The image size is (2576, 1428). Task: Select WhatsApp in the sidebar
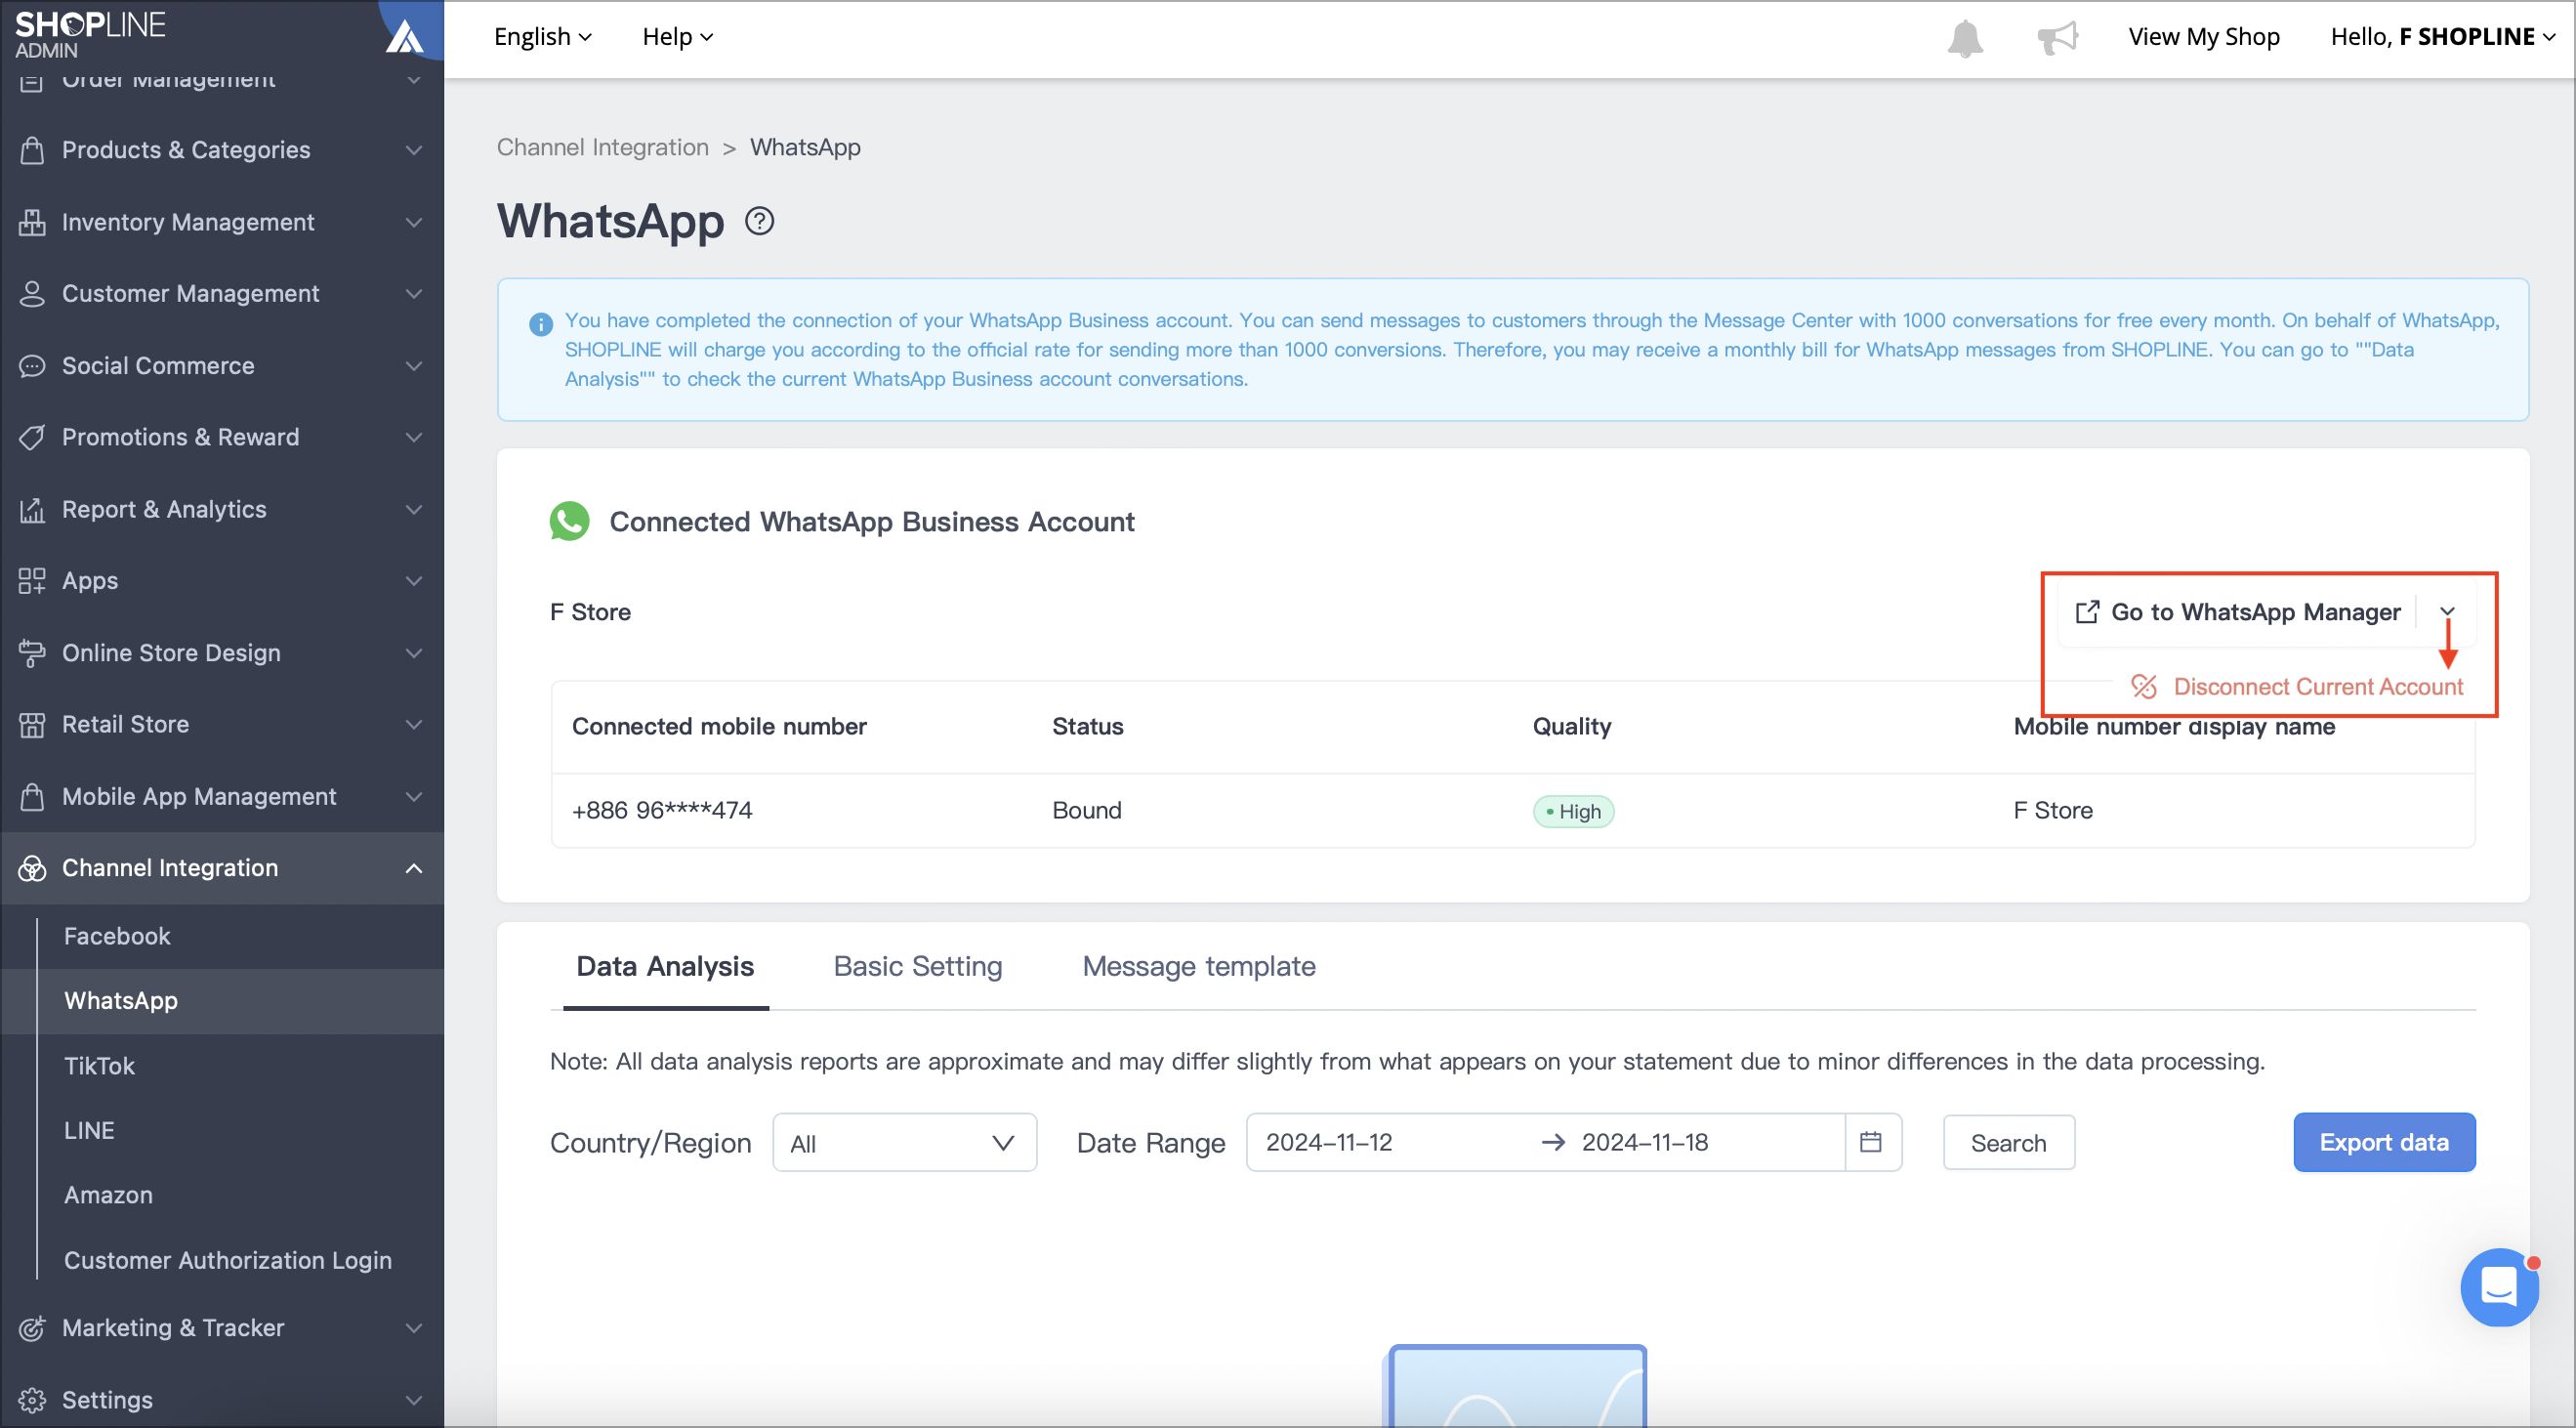point(222,1001)
